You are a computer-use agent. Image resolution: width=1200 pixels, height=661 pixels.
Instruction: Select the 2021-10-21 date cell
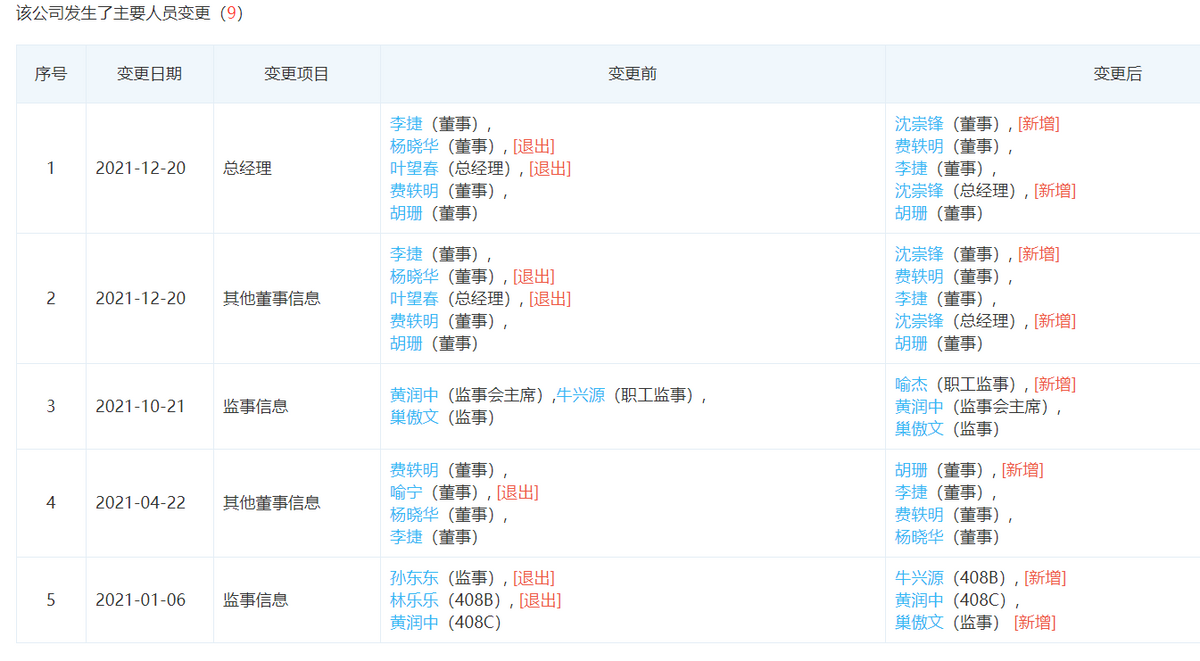(140, 406)
